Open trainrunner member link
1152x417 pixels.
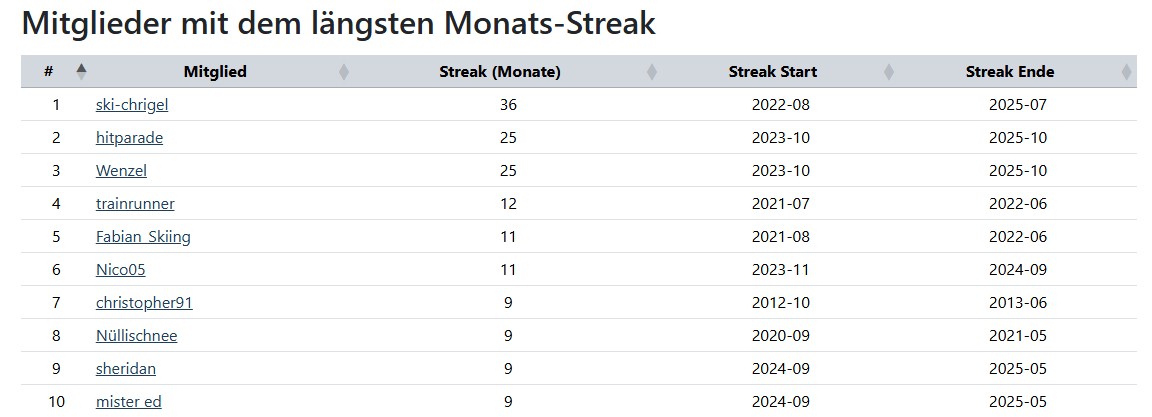pyautogui.click(x=135, y=203)
